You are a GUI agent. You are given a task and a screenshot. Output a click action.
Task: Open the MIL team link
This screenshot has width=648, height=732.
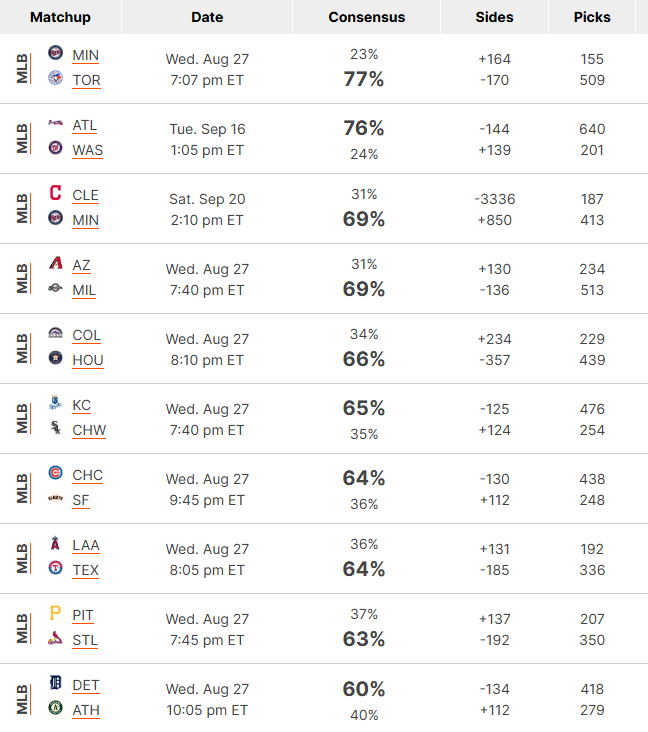tap(84, 290)
